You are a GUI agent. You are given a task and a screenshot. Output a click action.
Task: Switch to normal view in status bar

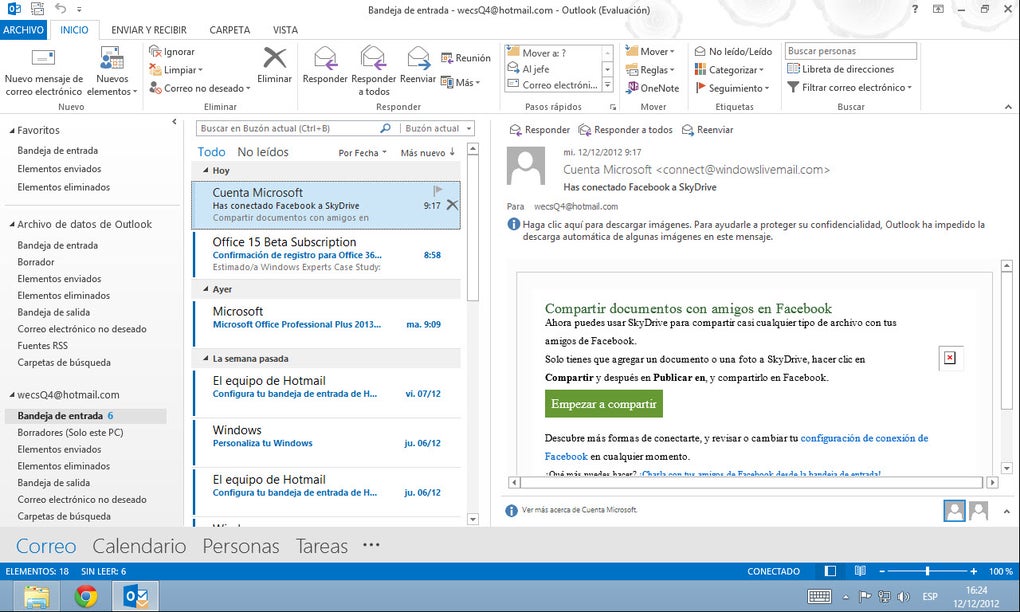pos(830,571)
